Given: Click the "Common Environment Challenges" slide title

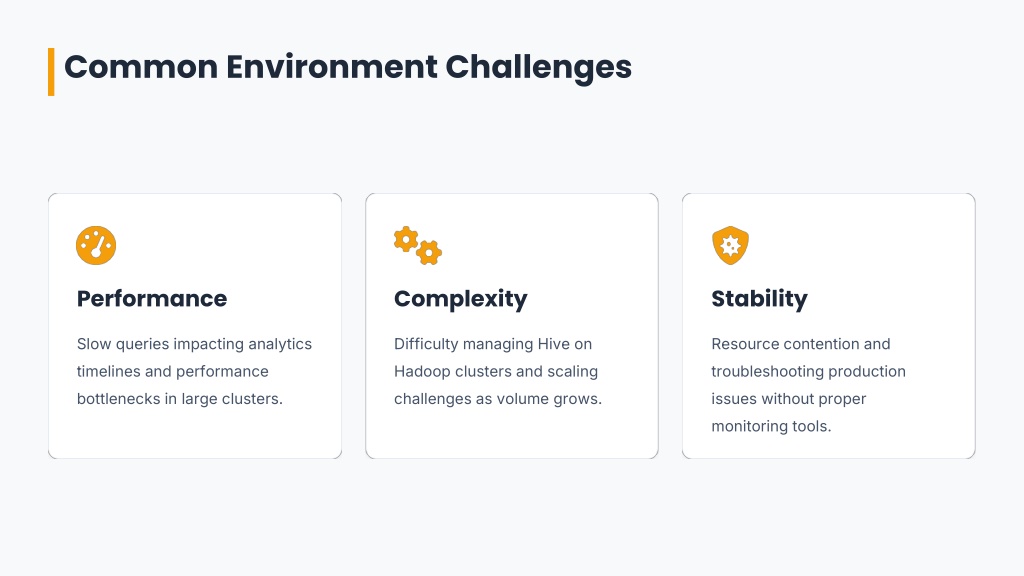Looking at the screenshot, I should tap(348, 67).
